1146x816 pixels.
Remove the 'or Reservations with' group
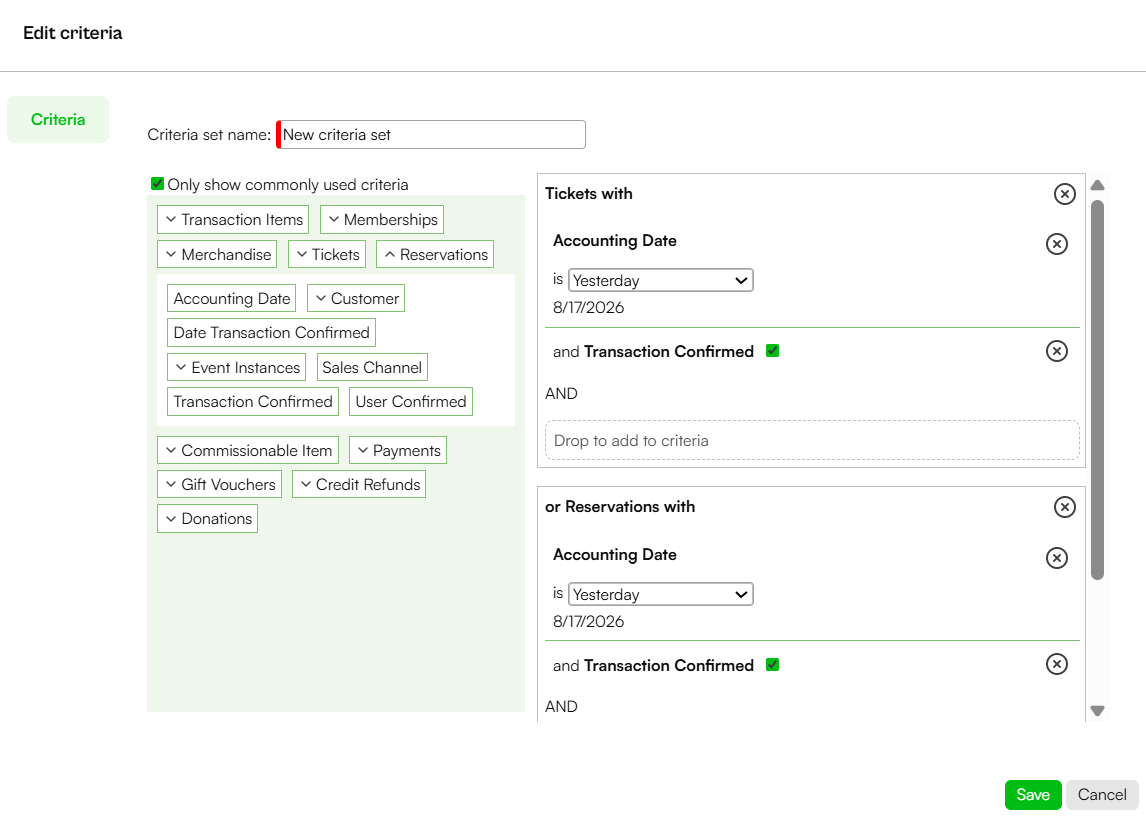[x=1064, y=507]
